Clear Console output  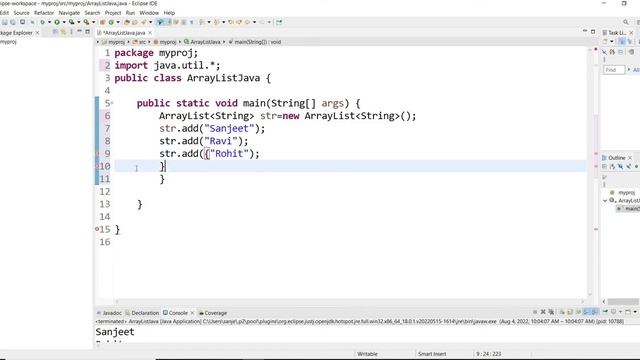[x=562, y=312]
